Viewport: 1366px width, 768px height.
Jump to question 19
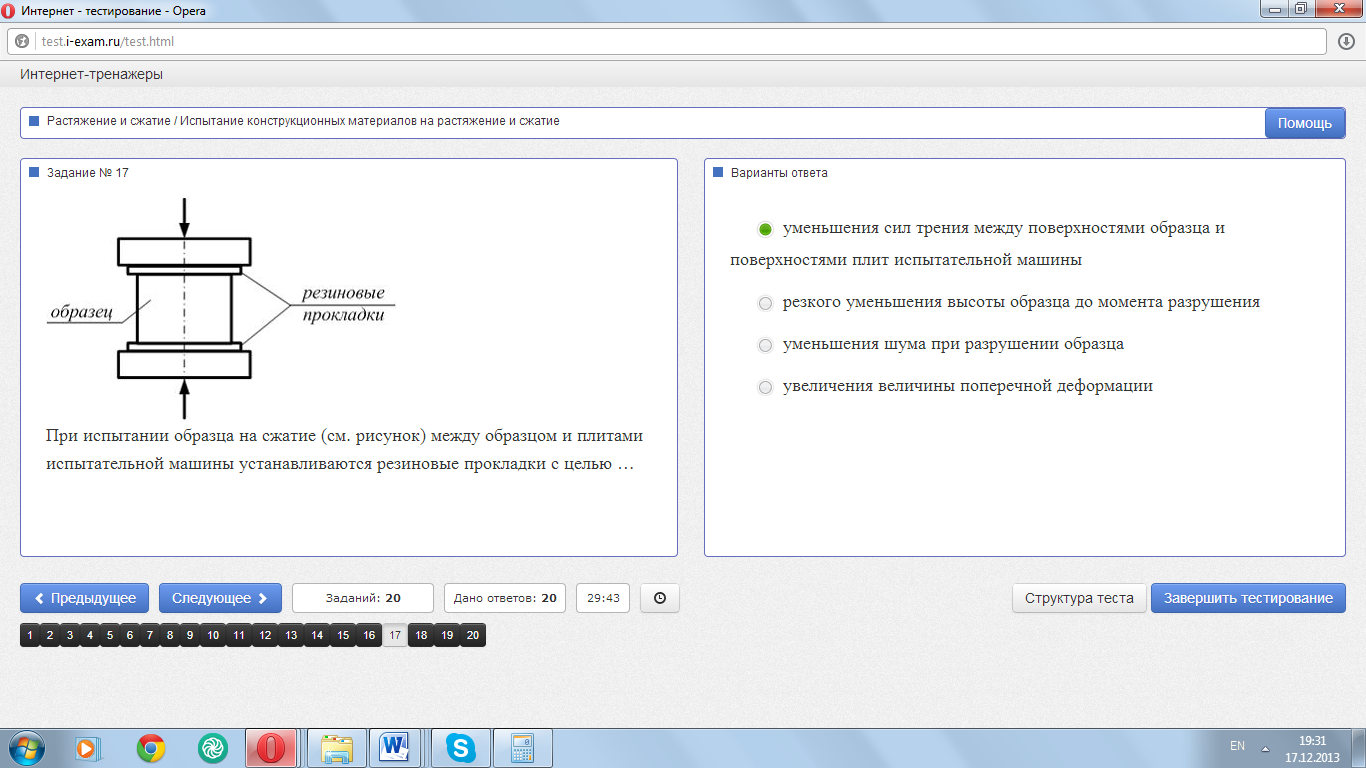coord(447,635)
